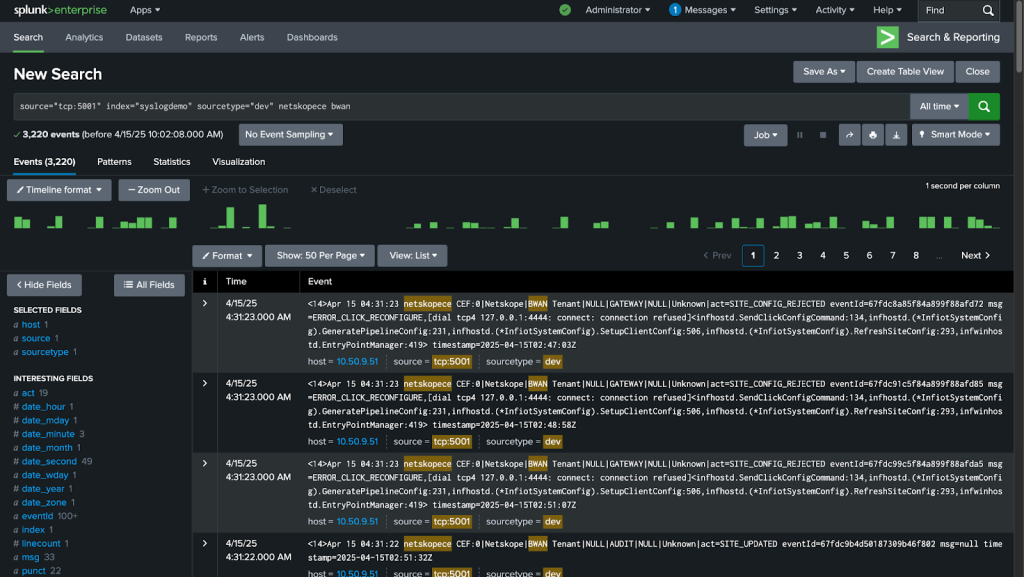Viewport: 1024px width, 577px height.
Task: Go to results page 5
Action: [846, 256]
